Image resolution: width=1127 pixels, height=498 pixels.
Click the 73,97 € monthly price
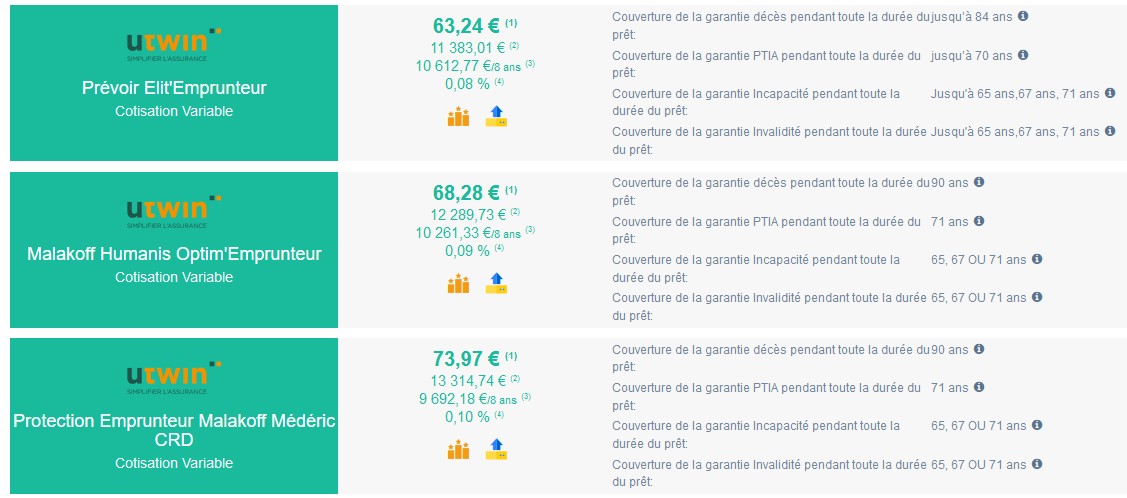(x=467, y=359)
